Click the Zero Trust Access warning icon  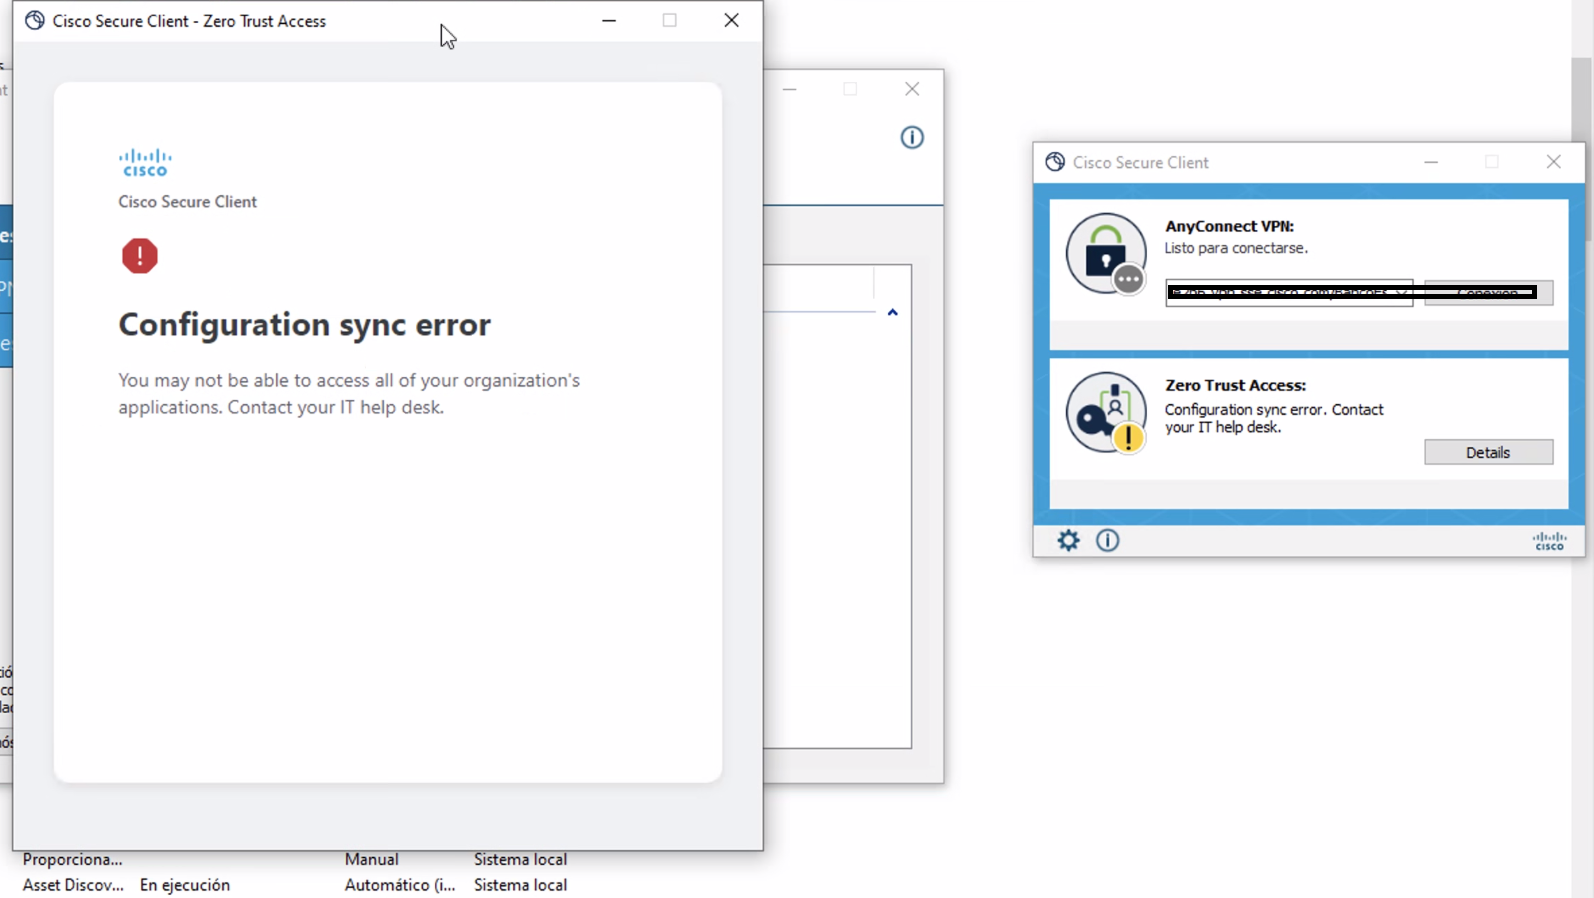tap(1106, 412)
